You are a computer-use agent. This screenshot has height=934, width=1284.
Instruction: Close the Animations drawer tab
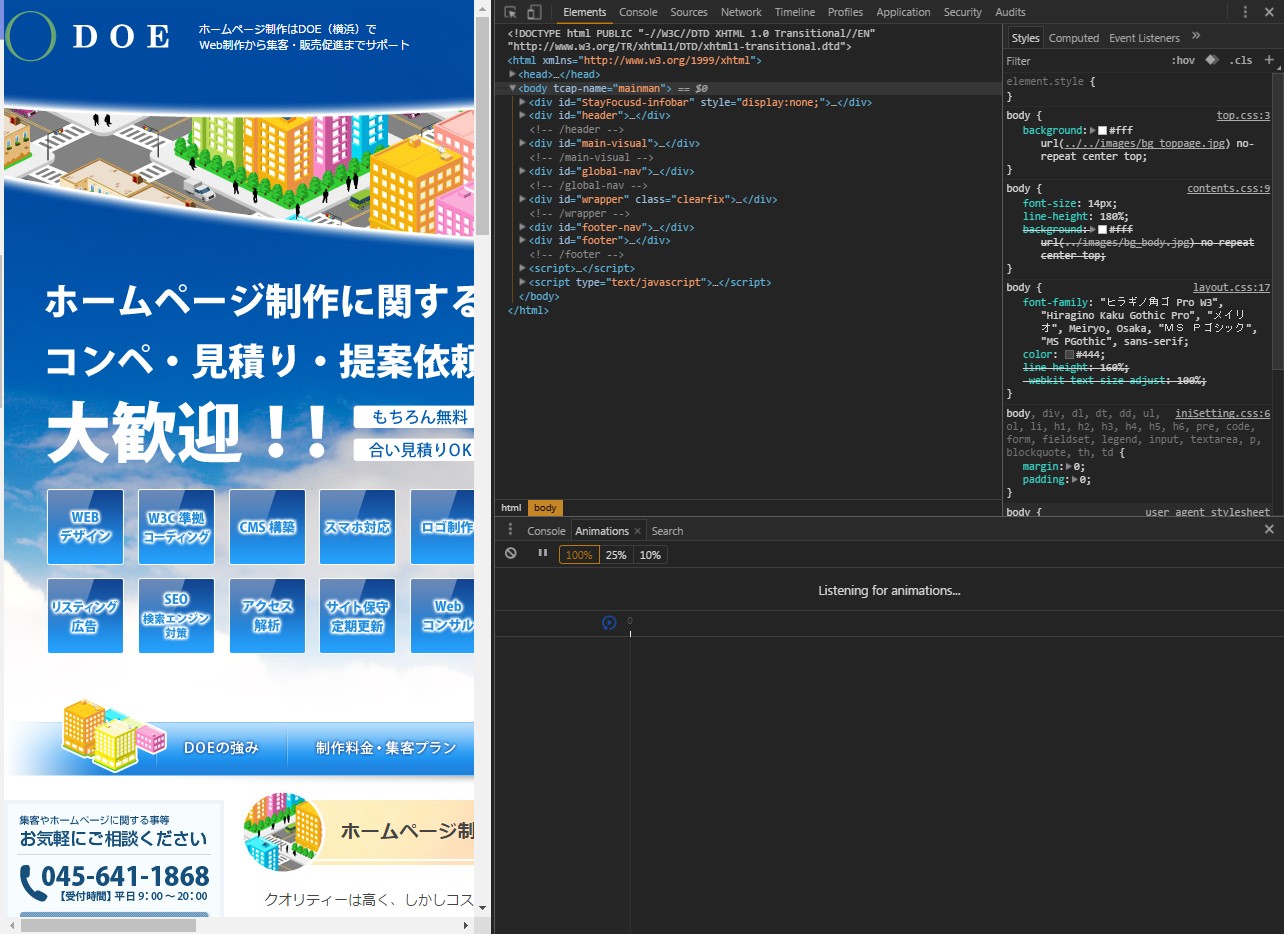(x=637, y=531)
